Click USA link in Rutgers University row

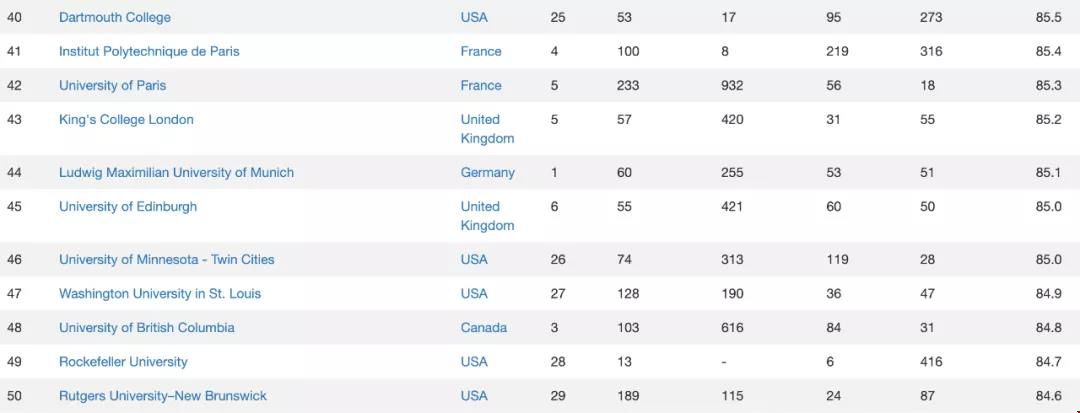[x=474, y=396]
